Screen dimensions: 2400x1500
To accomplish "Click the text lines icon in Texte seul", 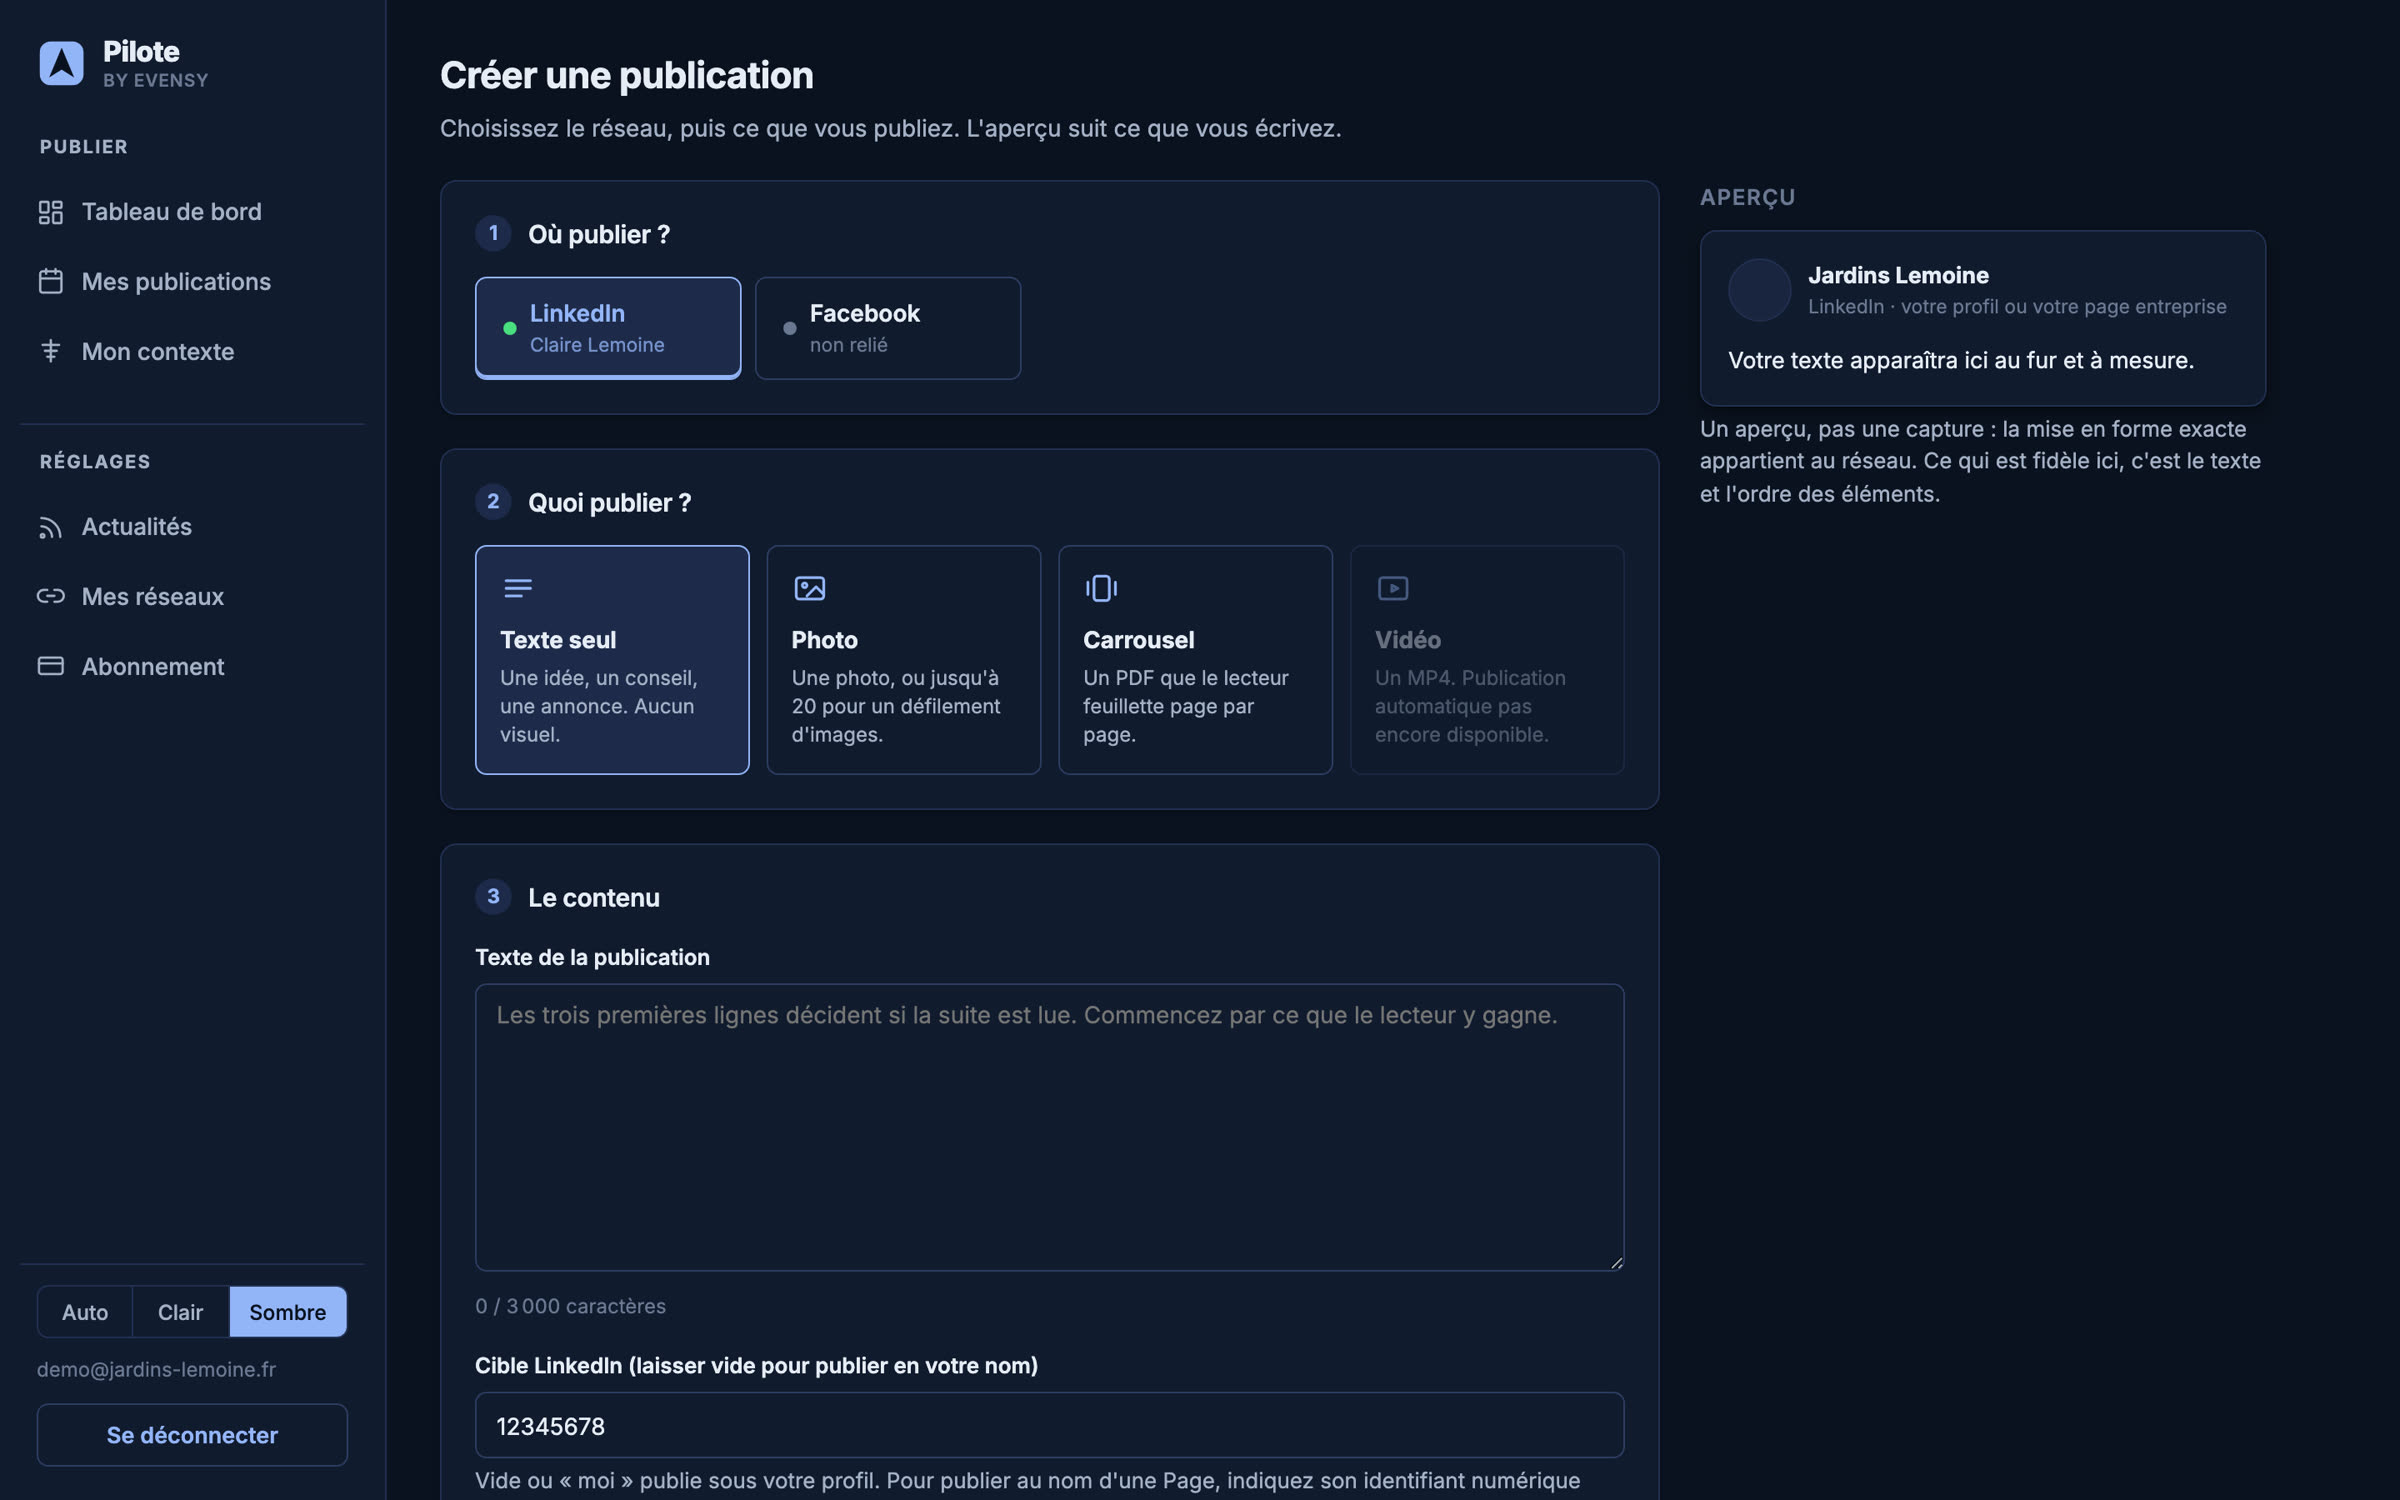I will coord(518,588).
